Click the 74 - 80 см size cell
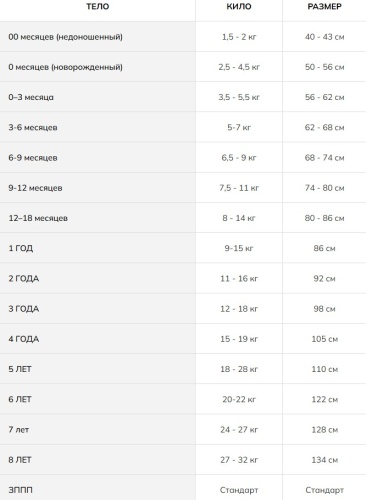The height and width of the screenshot is (500, 366). pos(324,188)
